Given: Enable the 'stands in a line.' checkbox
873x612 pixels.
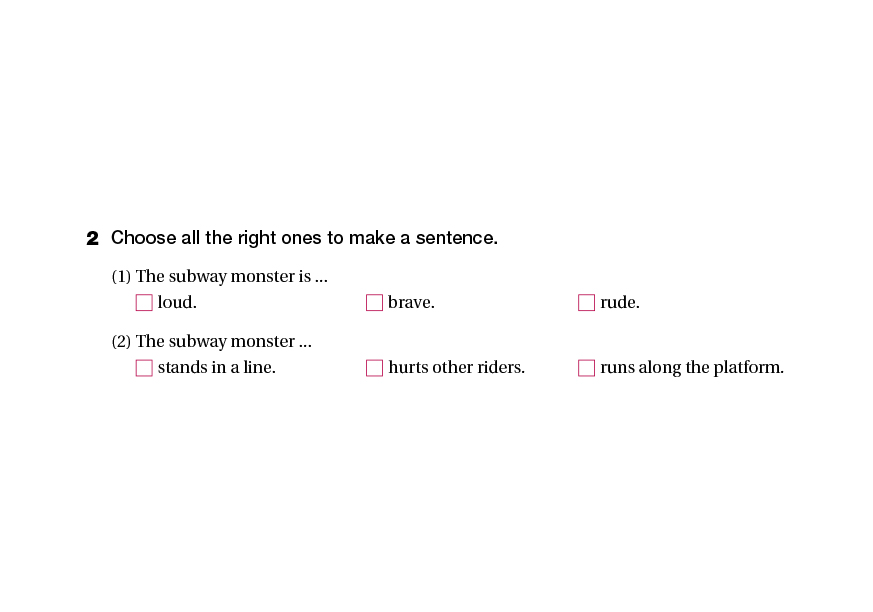Looking at the screenshot, I should click(144, 368).
